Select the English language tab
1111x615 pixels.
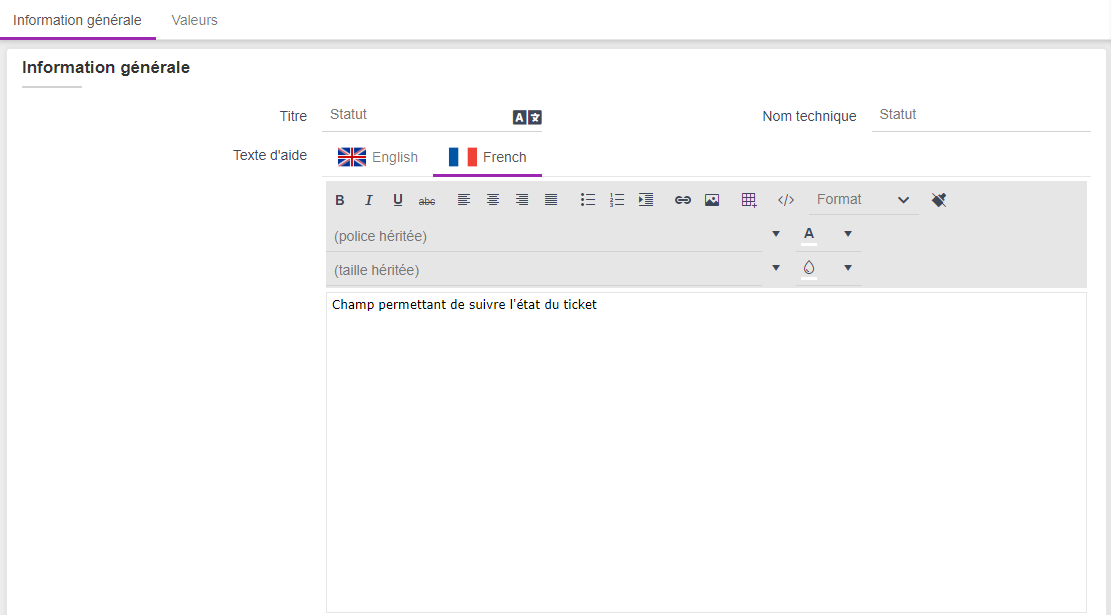point(378,157)
